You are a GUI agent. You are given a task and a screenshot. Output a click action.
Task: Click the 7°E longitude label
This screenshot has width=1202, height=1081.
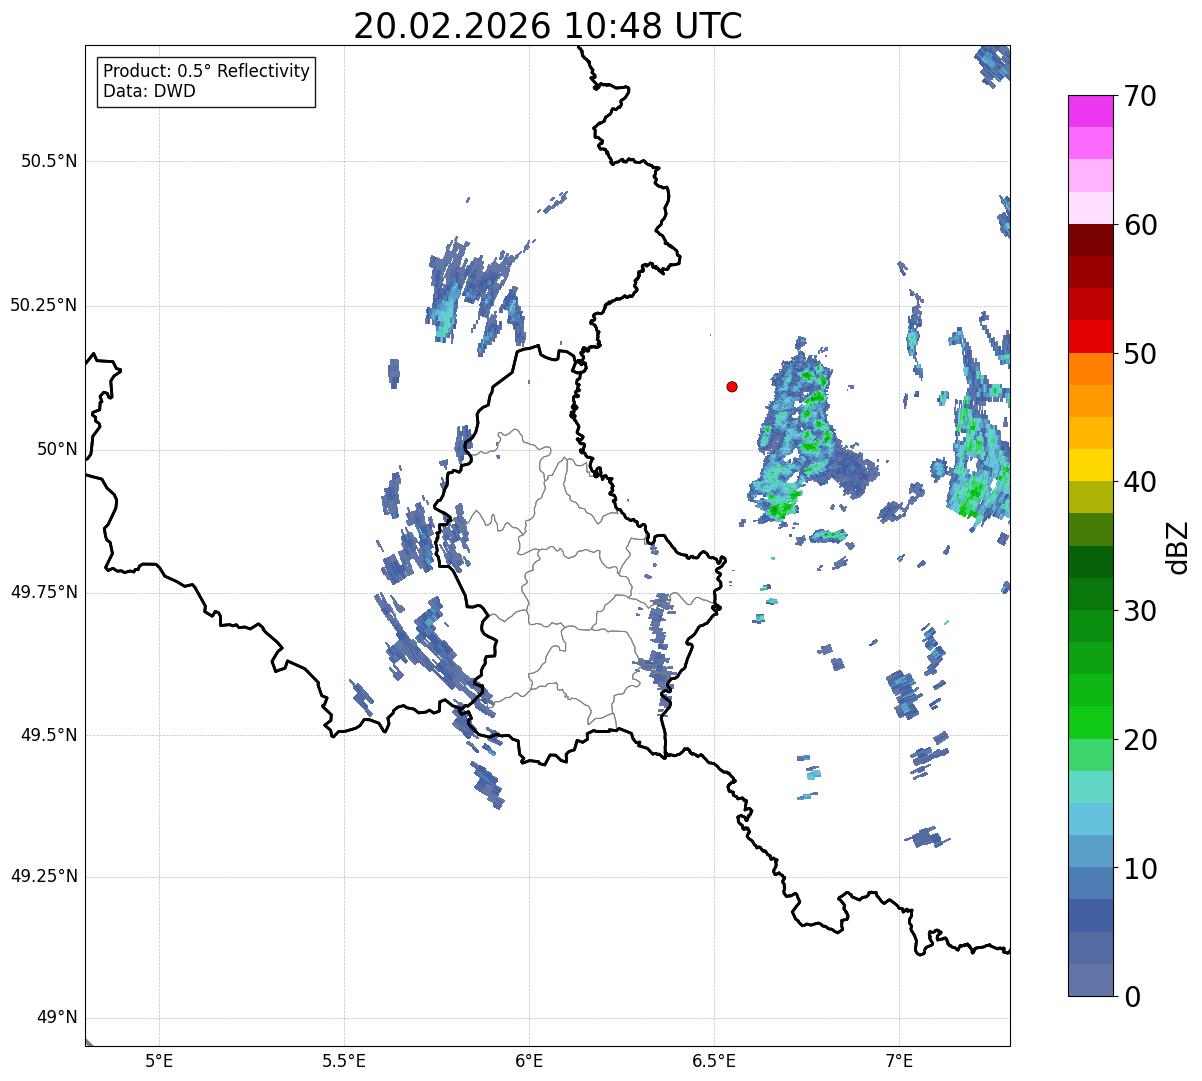pyautogui.click(x=899, y=1060)
